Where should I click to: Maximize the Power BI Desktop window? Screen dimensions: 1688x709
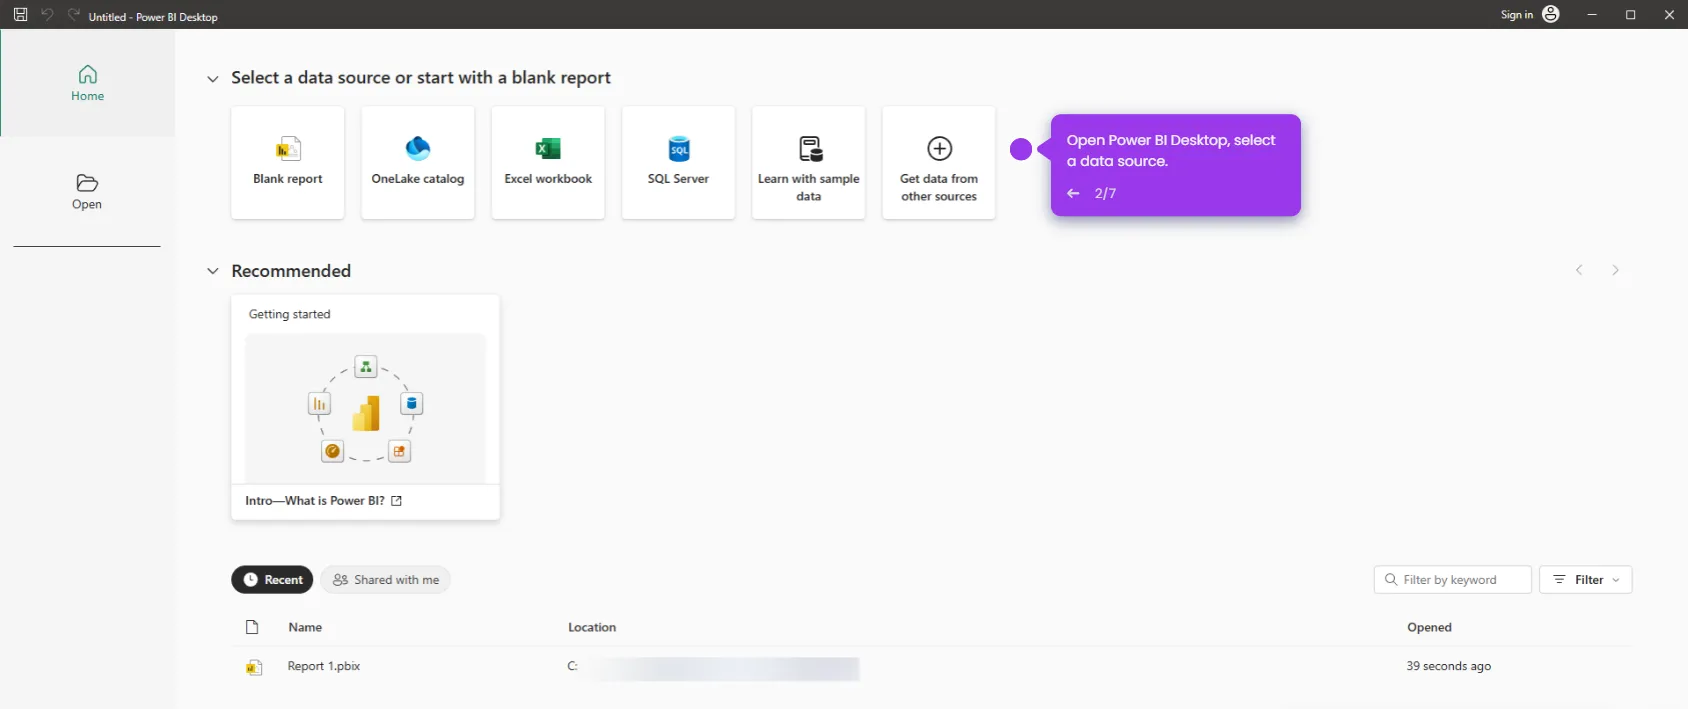(1630, 15)
